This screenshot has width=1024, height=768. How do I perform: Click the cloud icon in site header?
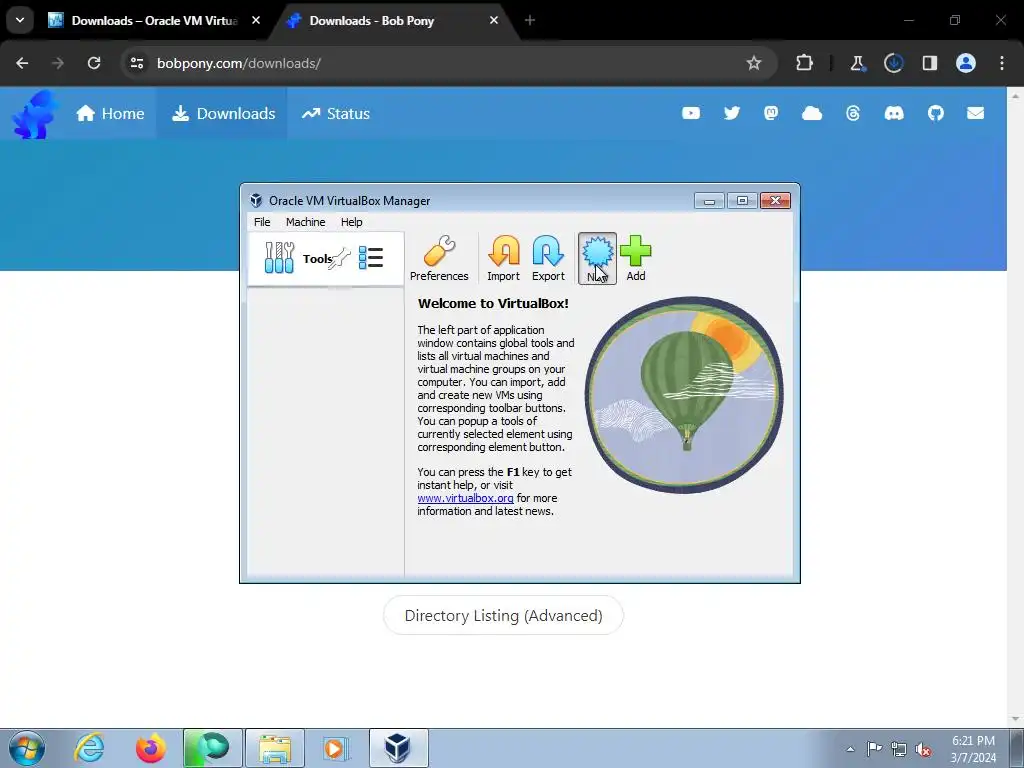point(812,114)
